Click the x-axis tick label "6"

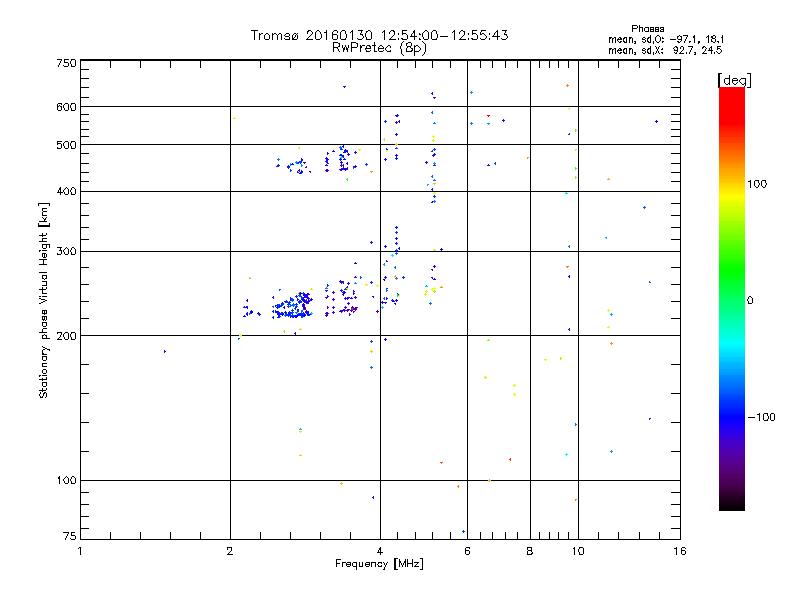[x=467, y=551]
